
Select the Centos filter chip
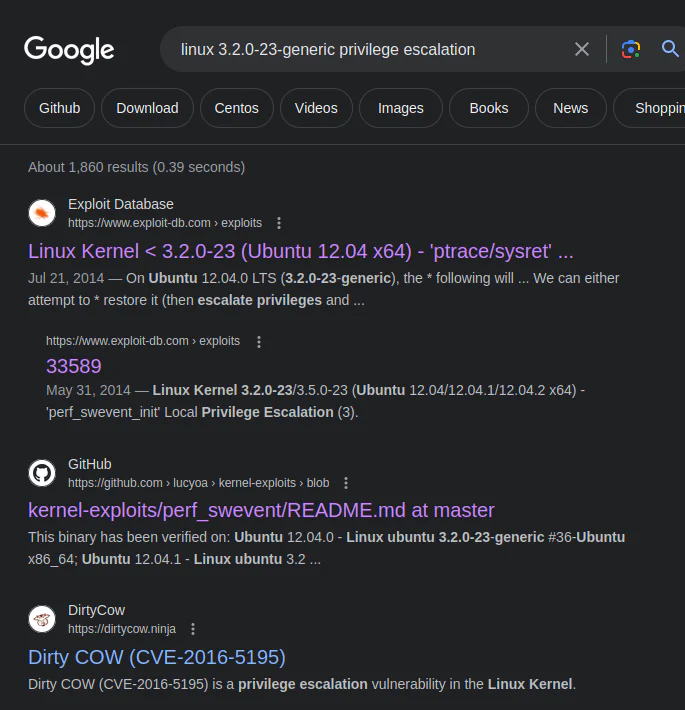(236, 108)
